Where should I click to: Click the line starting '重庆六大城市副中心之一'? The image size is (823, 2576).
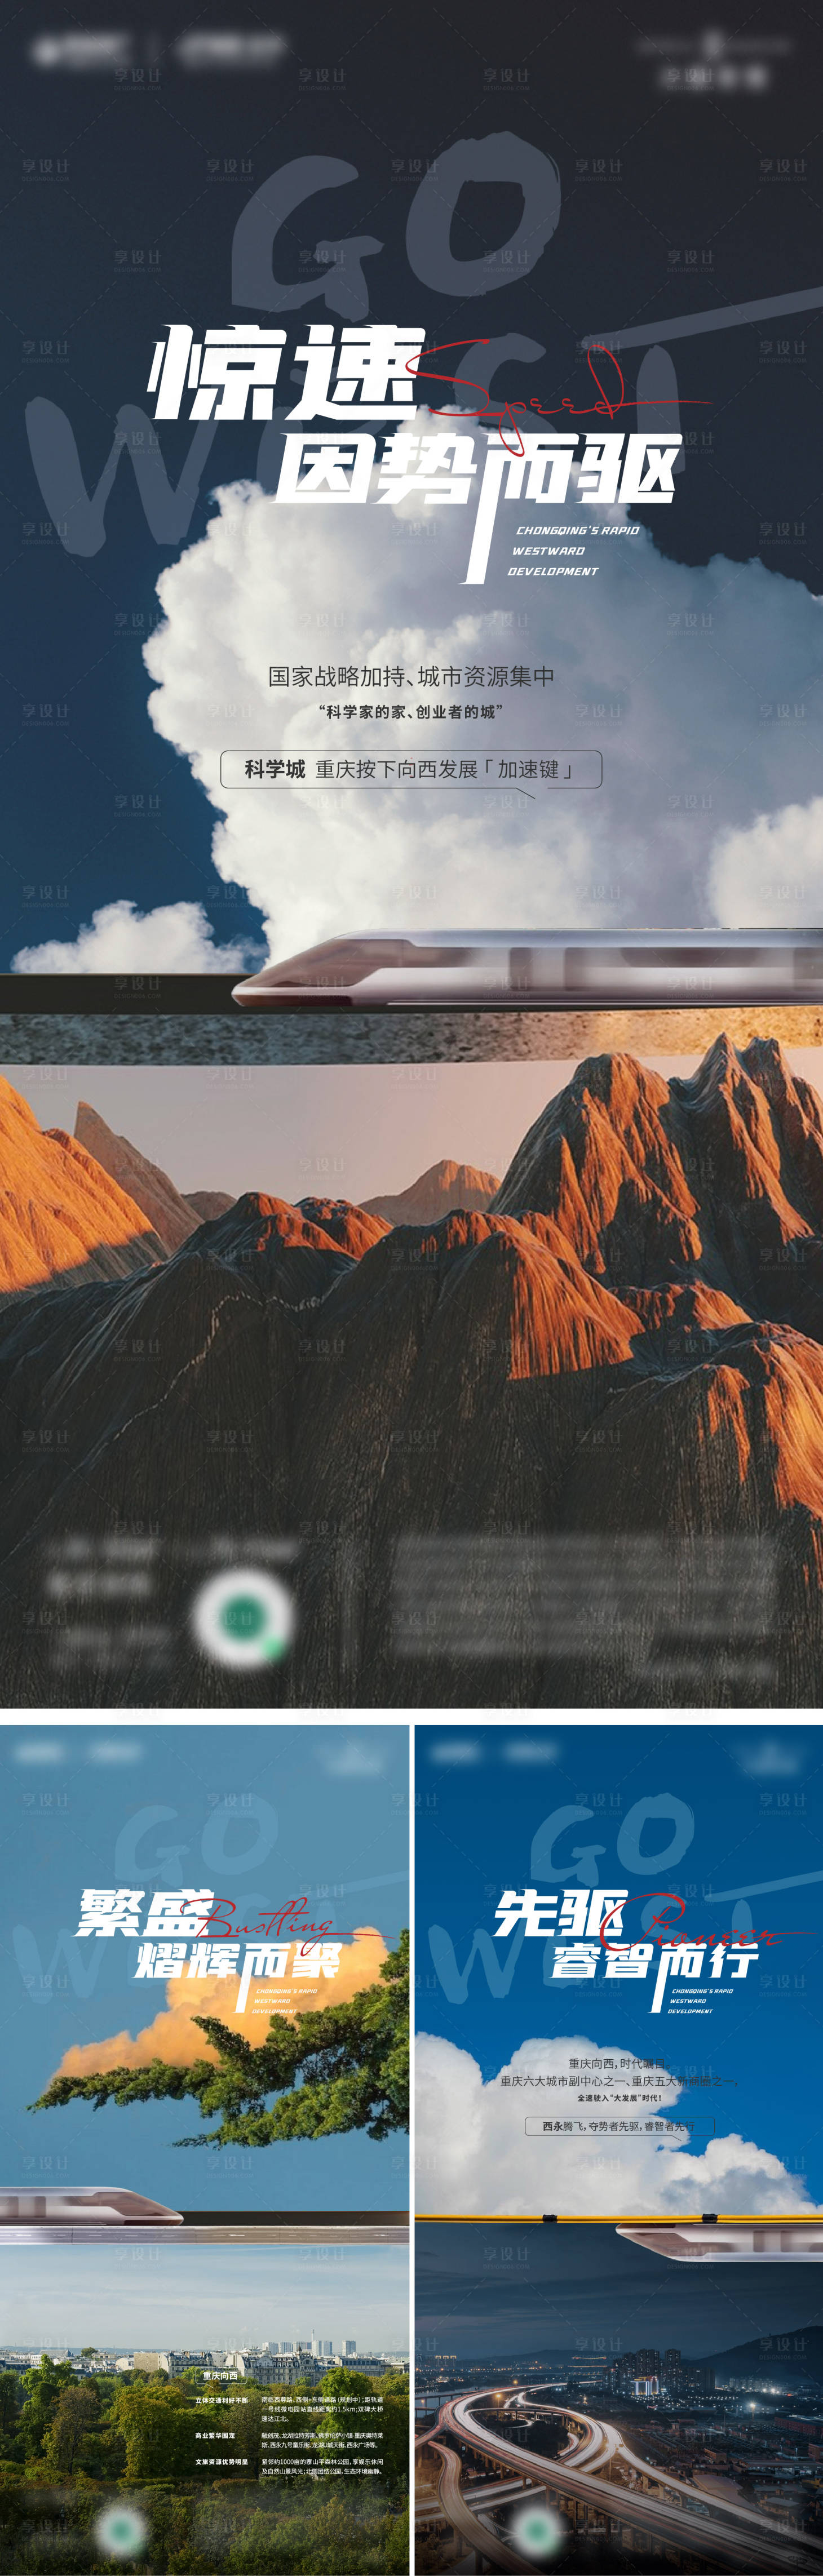click(x=619, y=2081)
